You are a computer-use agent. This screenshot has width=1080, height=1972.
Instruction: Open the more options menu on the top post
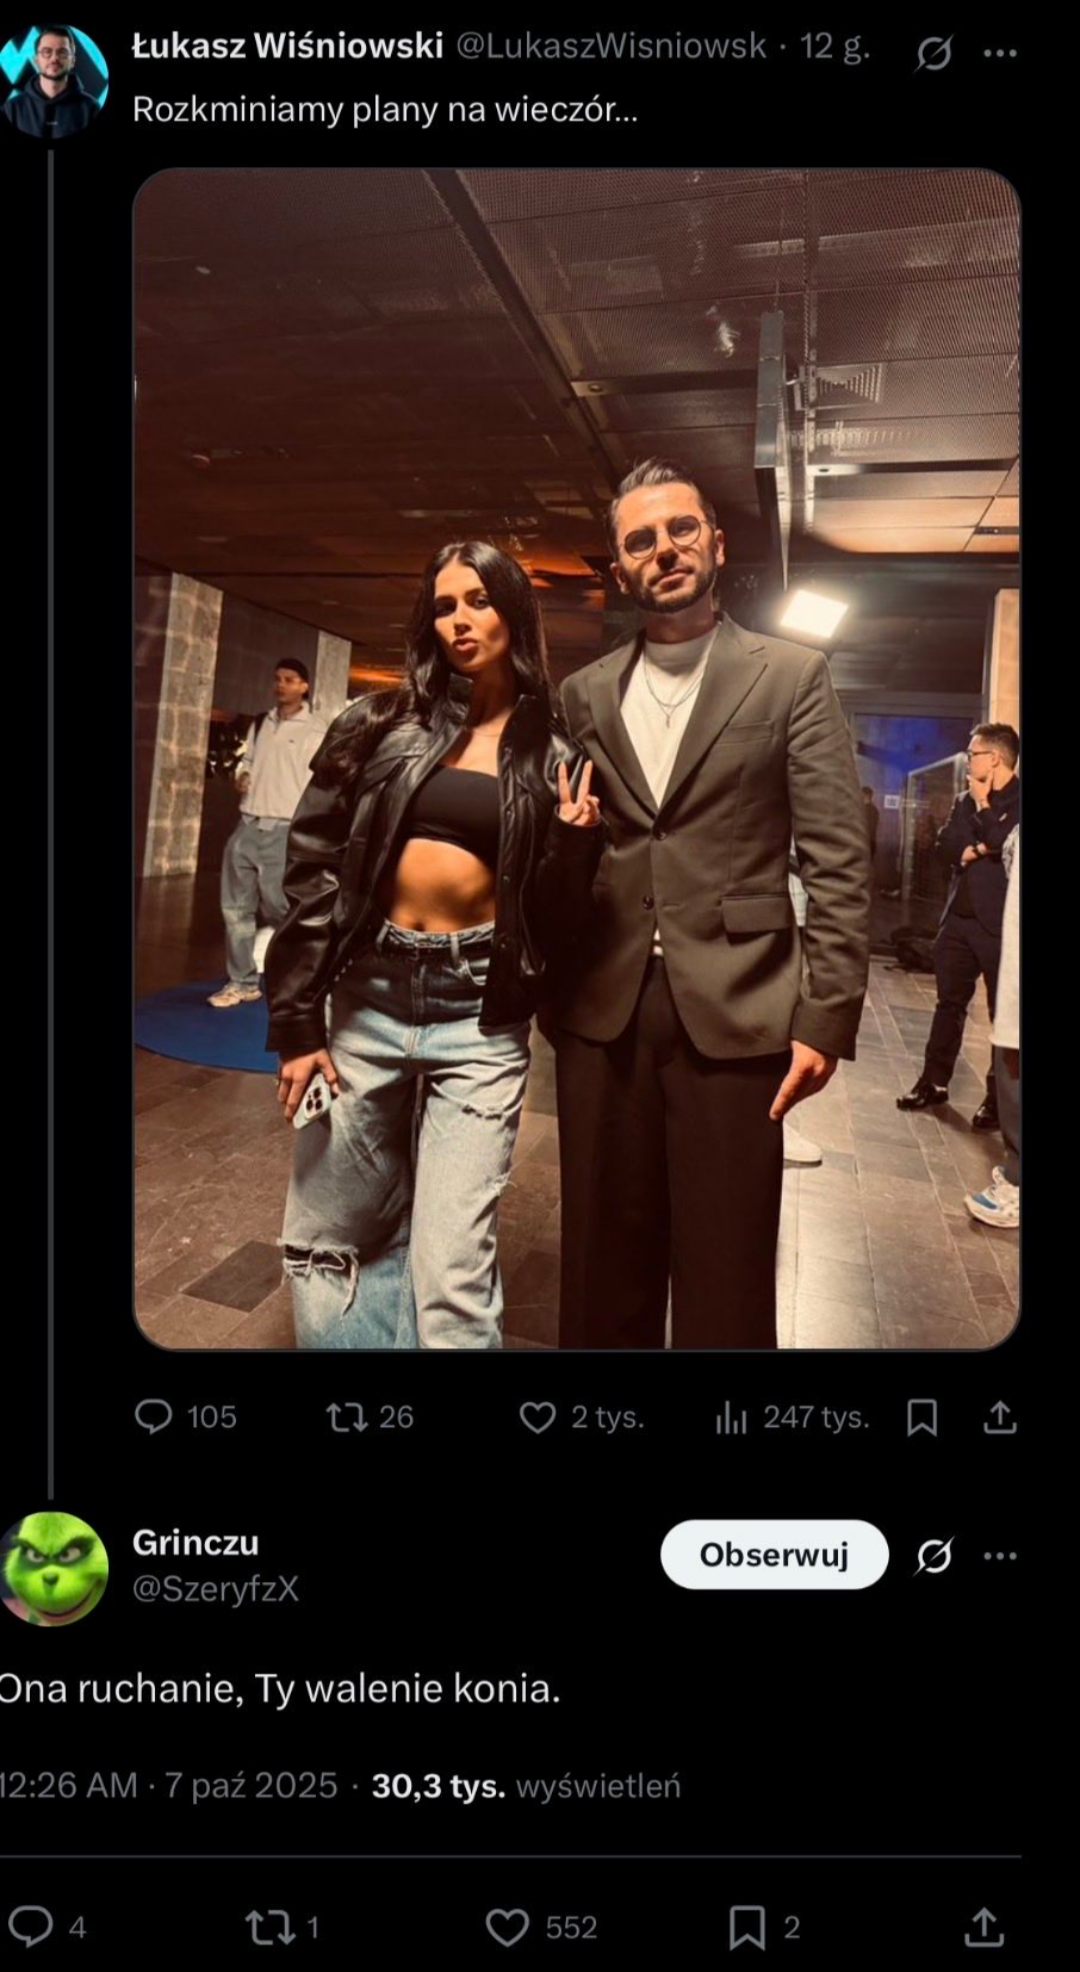click(x=1000, y=52)
